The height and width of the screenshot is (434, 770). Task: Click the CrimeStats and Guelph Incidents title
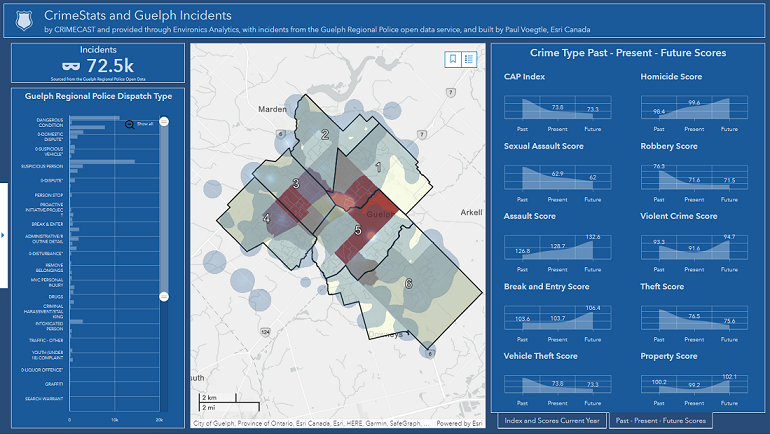point(138,16)
